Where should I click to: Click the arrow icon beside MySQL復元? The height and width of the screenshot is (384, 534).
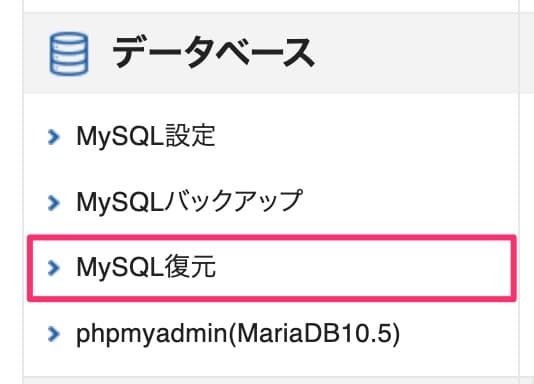pos(54,268)
